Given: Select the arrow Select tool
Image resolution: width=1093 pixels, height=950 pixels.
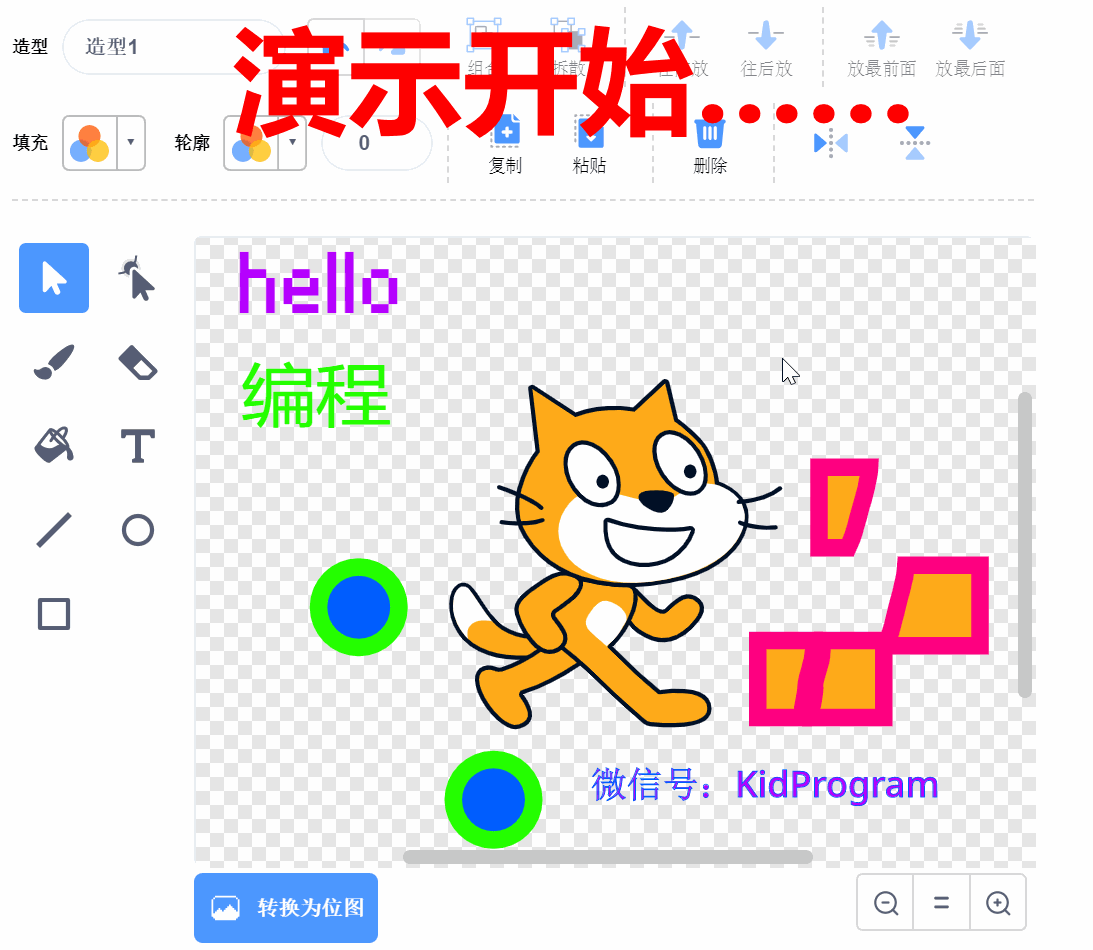Looking at the screenshot, I should click(54, 277).
